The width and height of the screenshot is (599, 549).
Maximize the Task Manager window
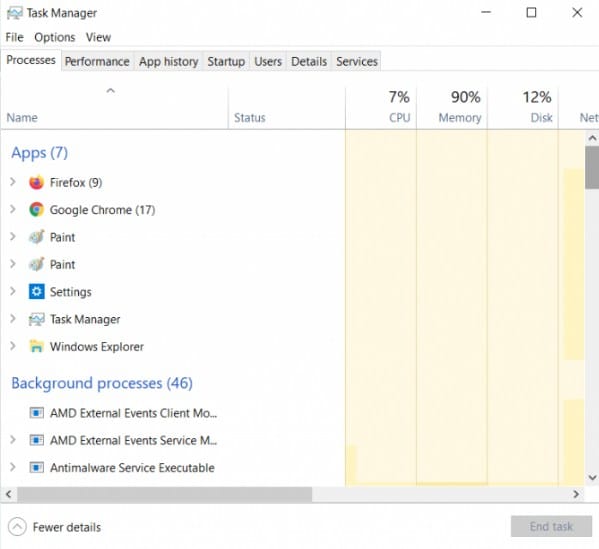click(x=531, y=13)
